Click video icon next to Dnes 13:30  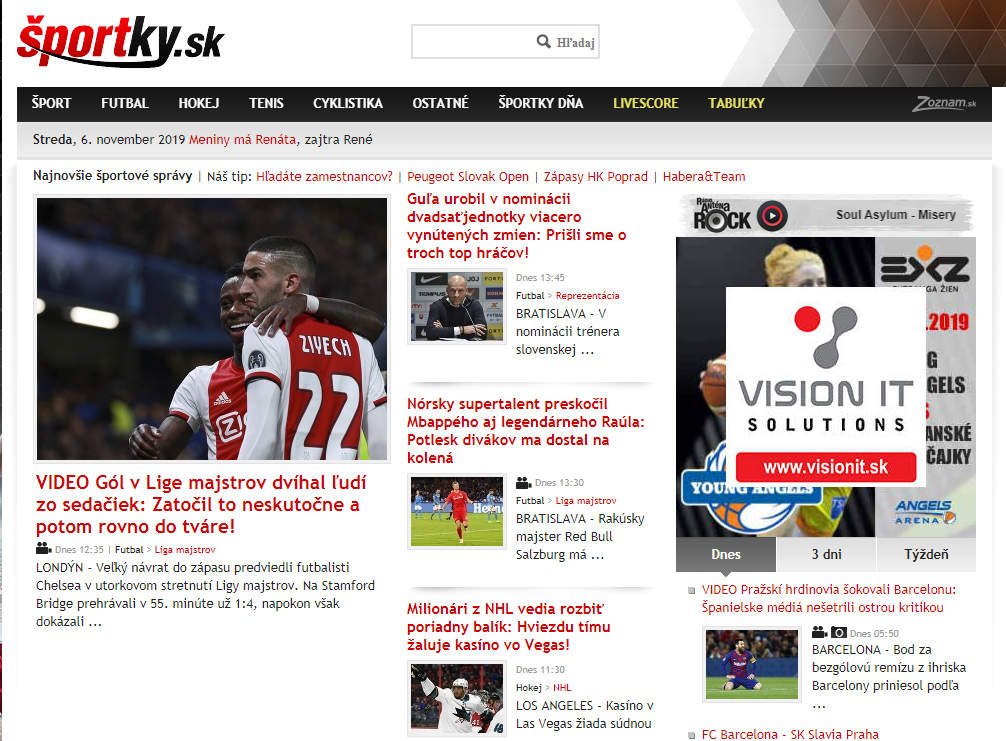point(524,482)
